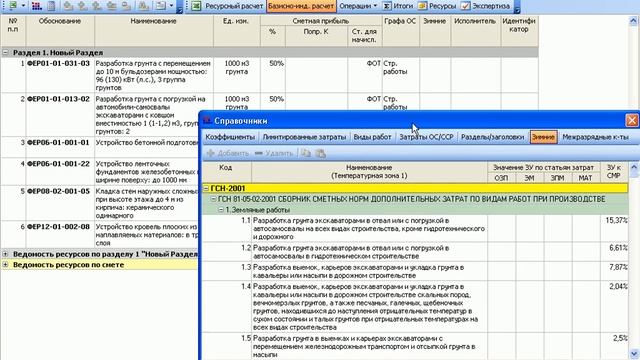Select item 1.3 with value 7,87%
The height and width of the screenshot is (360, 640).
tap(415, 271)
